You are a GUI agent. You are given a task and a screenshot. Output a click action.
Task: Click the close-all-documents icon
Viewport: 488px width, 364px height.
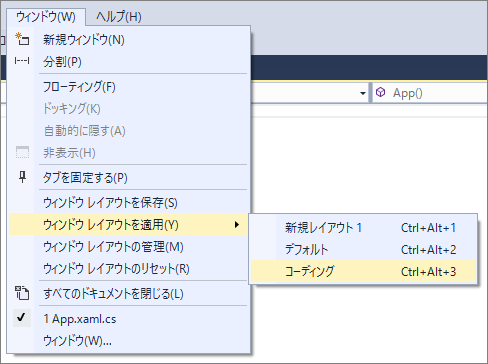point(22,293)
